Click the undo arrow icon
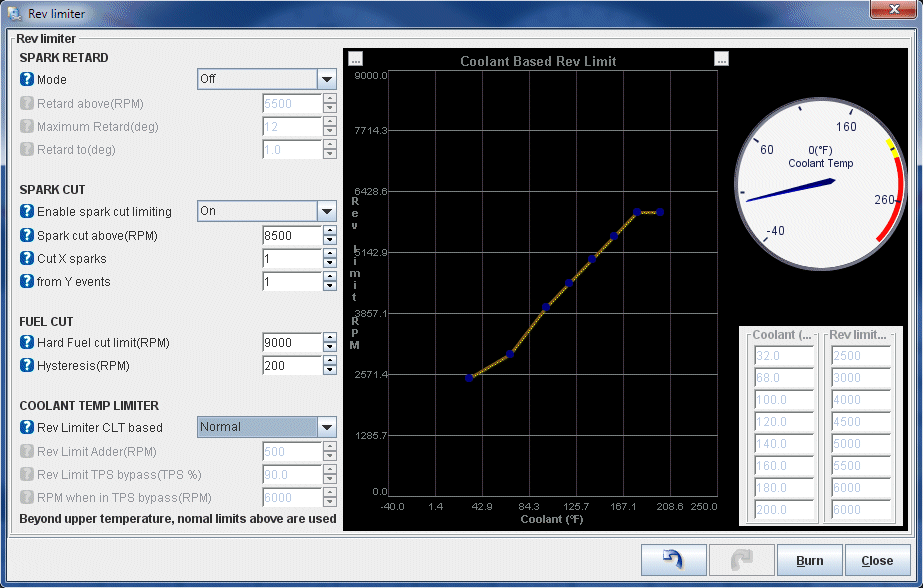The height and width of the screenshot is (588, 923). coord(673,559)
